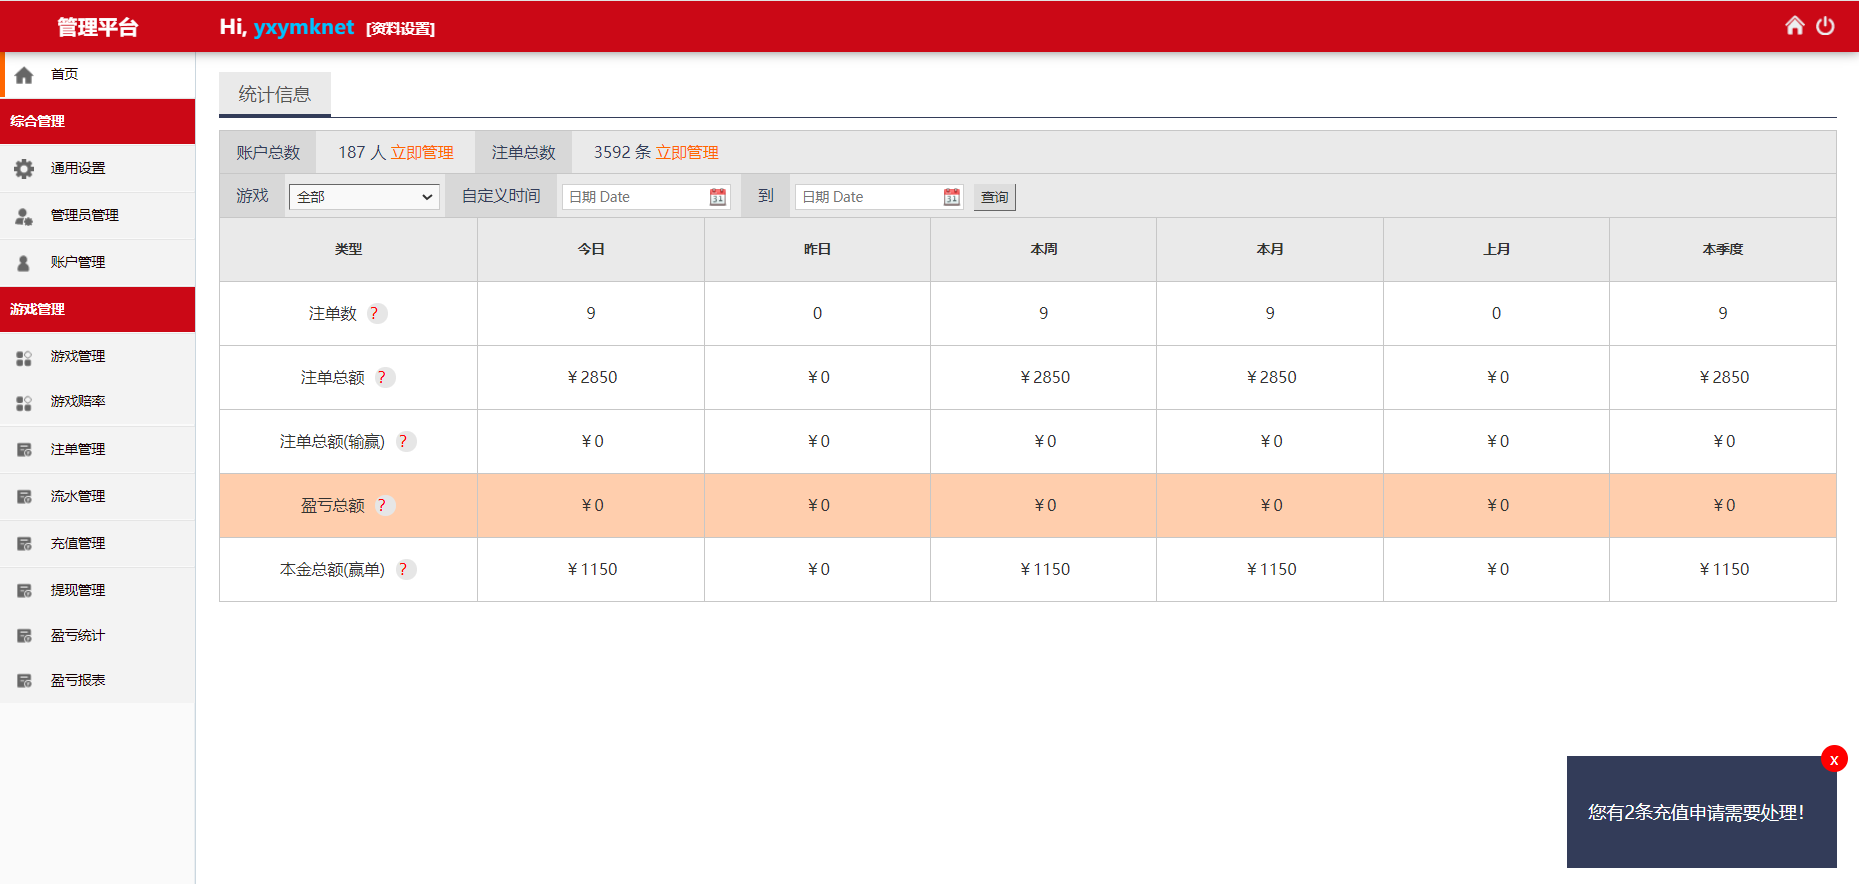Click the help icon beside 注单数

point(377,313)
